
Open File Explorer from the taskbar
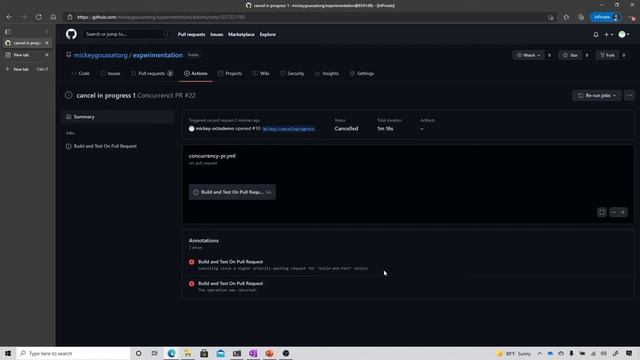click(188, 353)
